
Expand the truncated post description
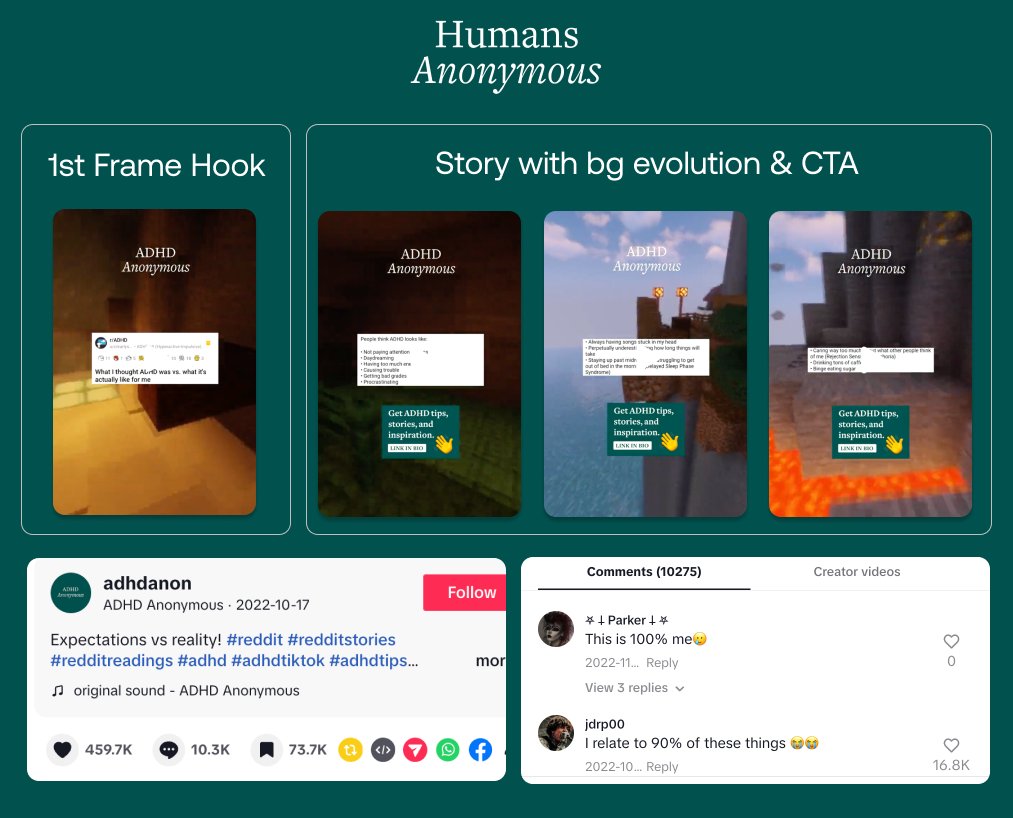[489, 661]
